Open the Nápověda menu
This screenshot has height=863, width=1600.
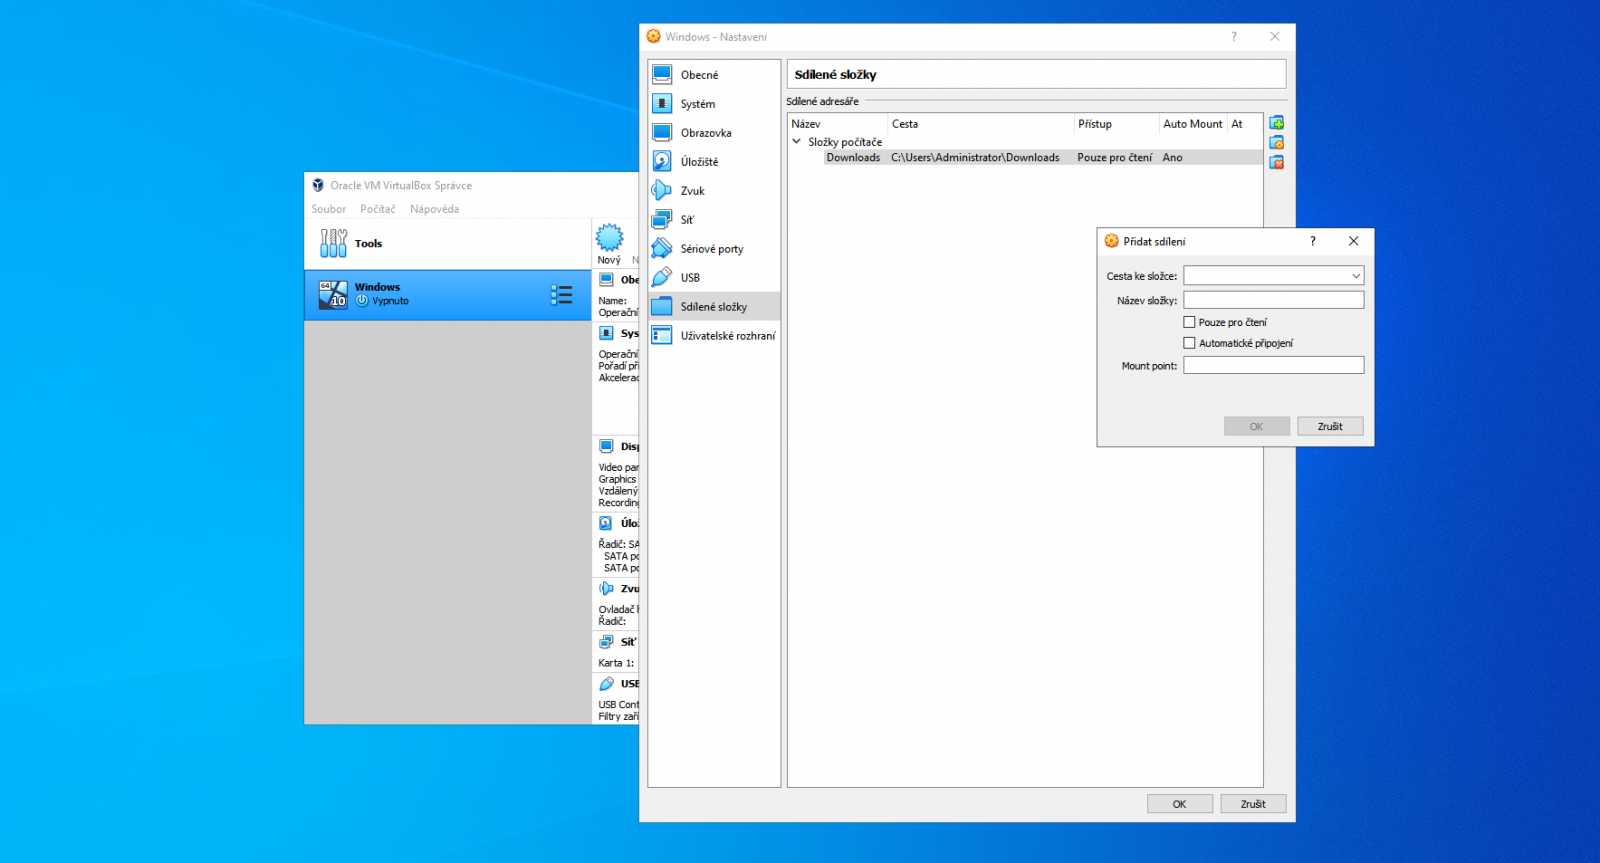point(434,209)
